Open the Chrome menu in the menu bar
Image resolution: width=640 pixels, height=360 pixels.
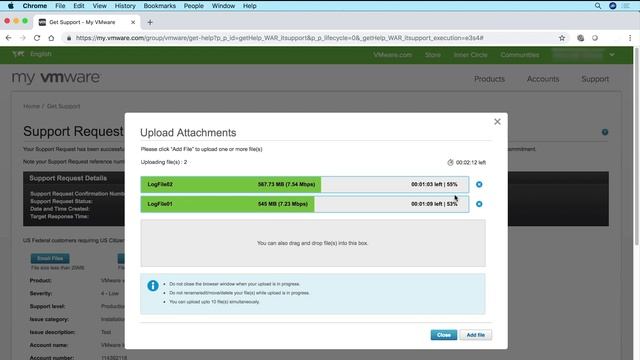[x=35, y=6]
